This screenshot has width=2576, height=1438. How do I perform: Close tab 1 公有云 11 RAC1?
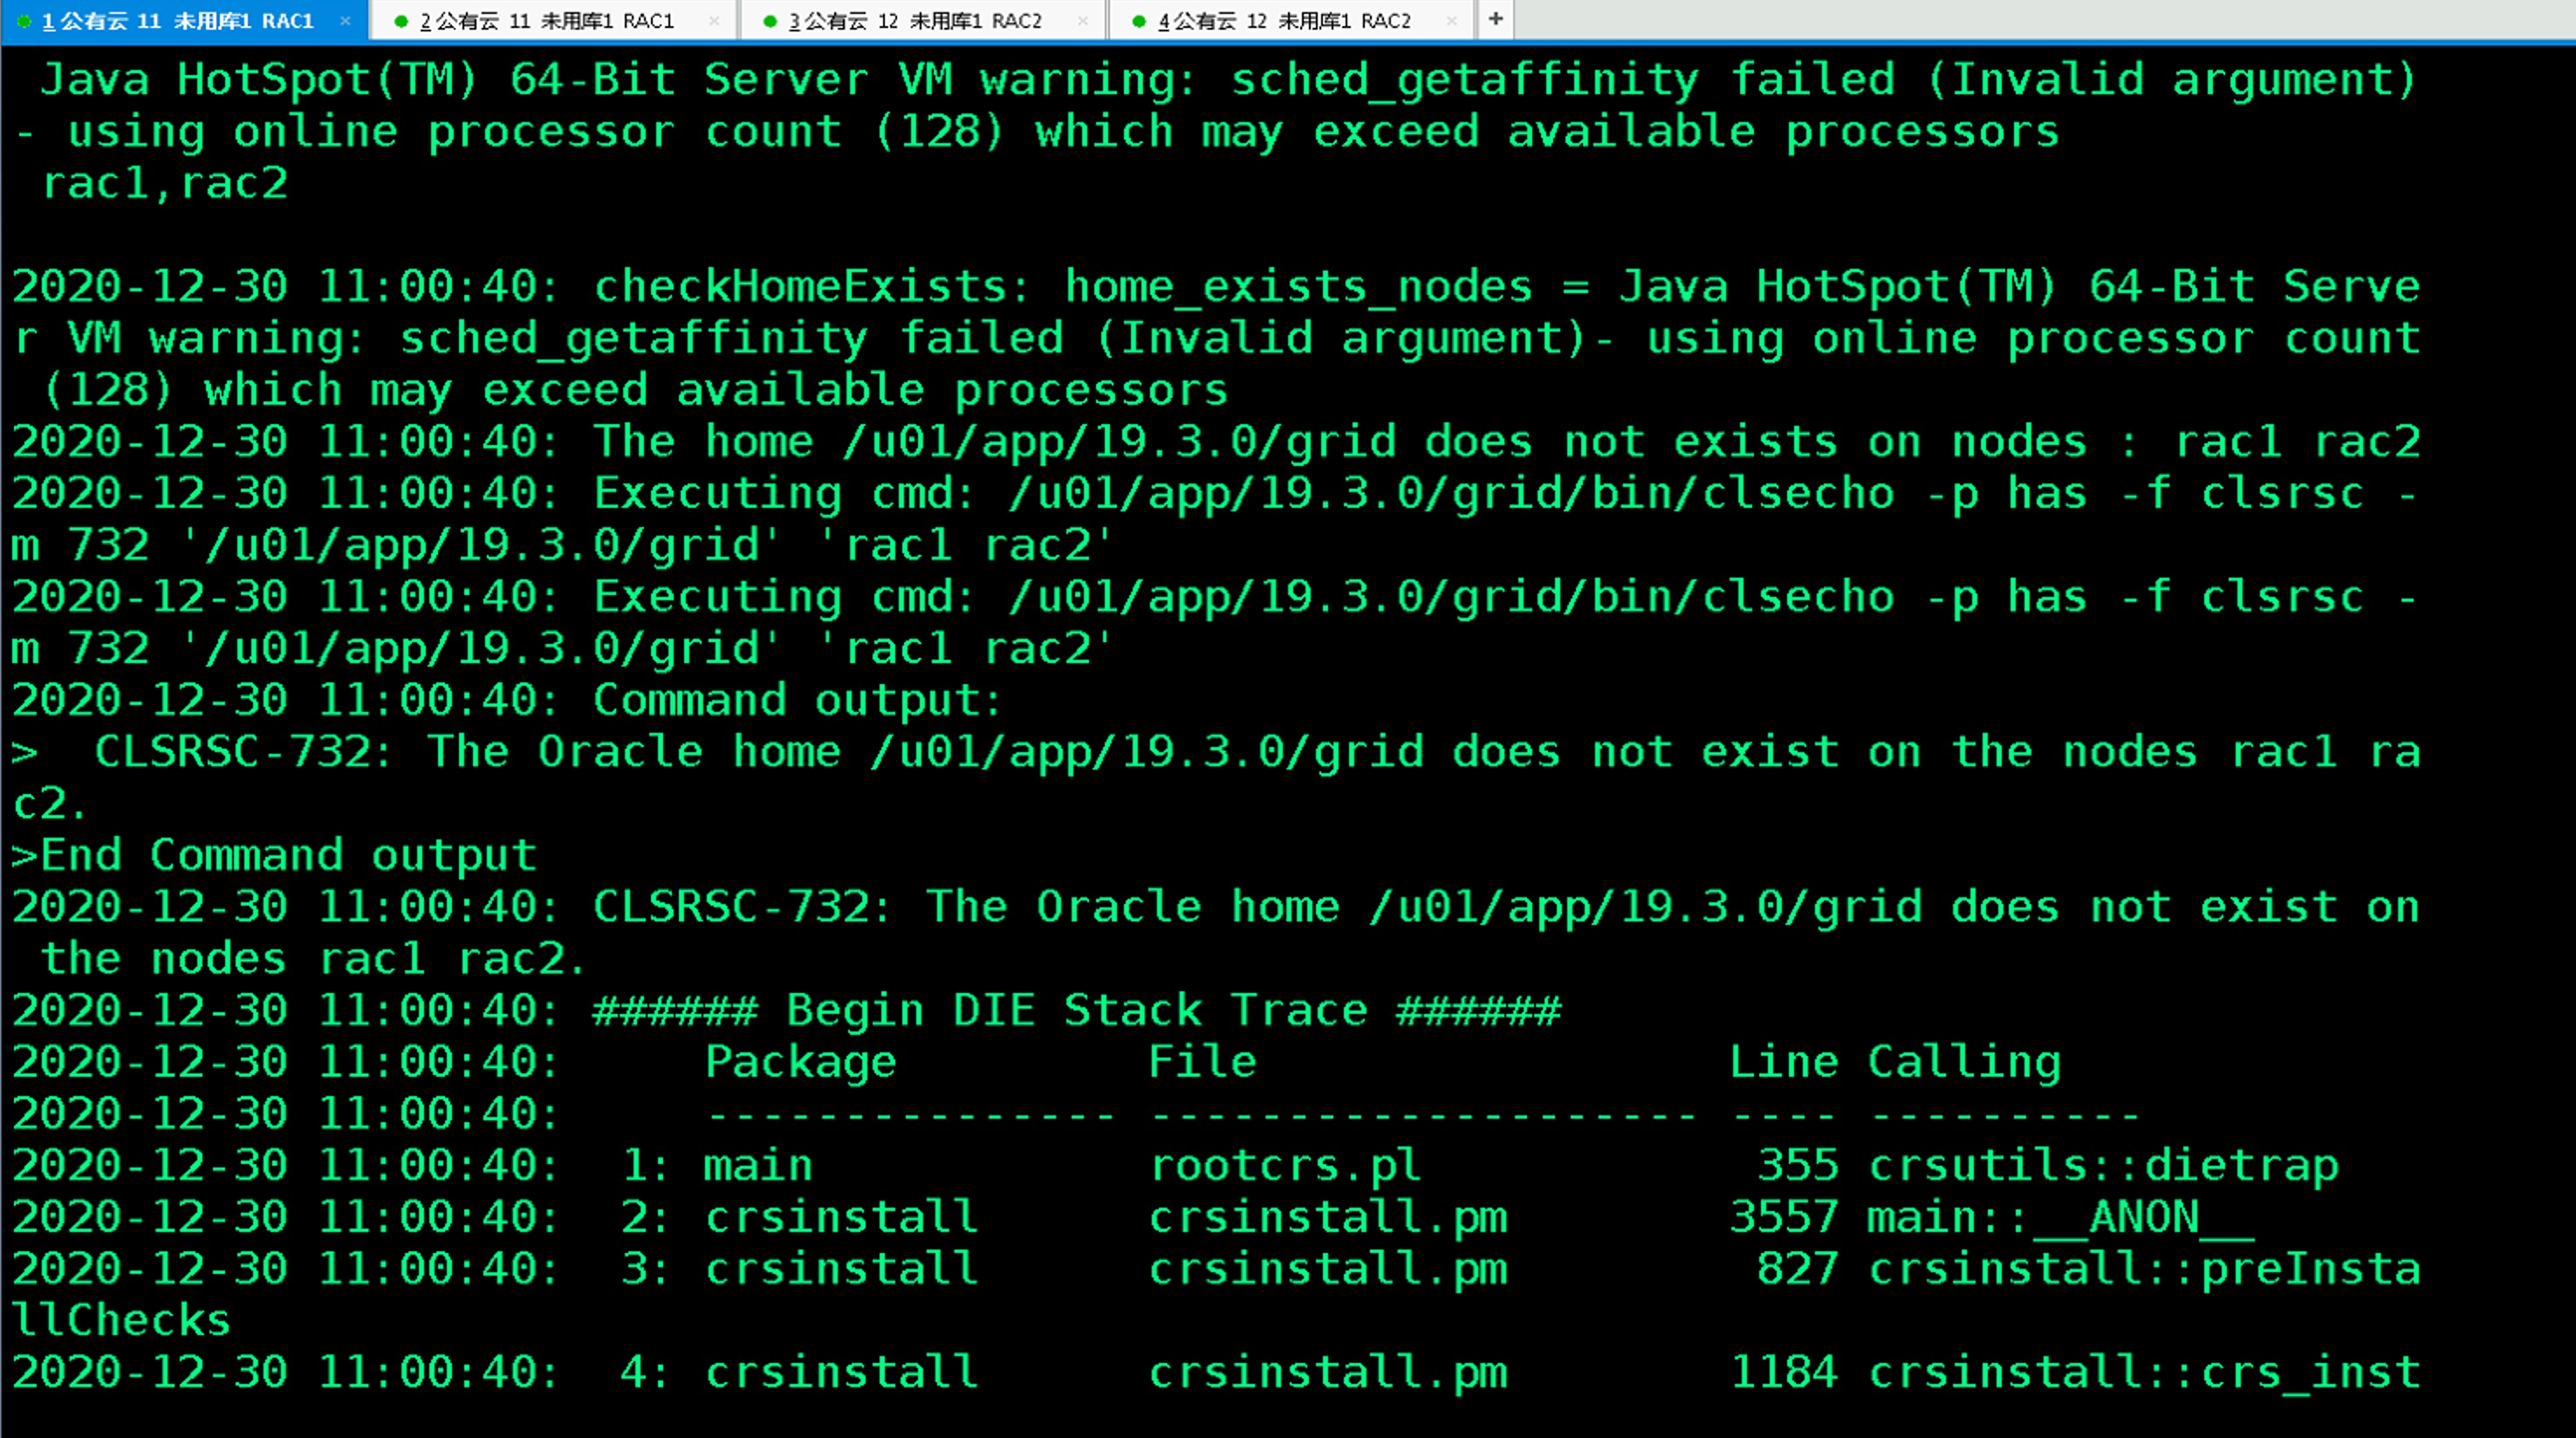pos(346,21)
